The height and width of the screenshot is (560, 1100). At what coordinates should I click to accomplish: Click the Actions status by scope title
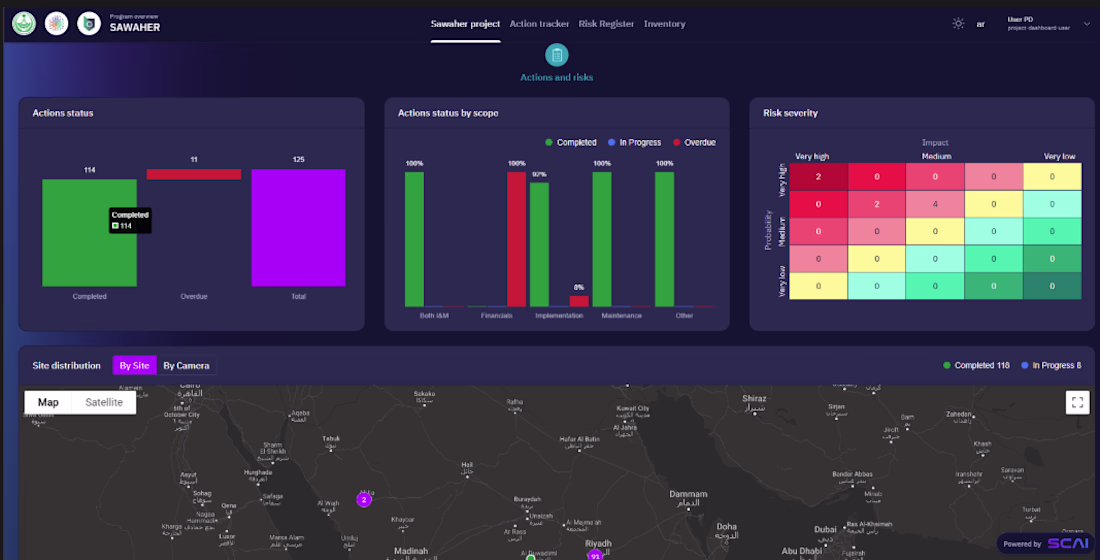[448, 113]
